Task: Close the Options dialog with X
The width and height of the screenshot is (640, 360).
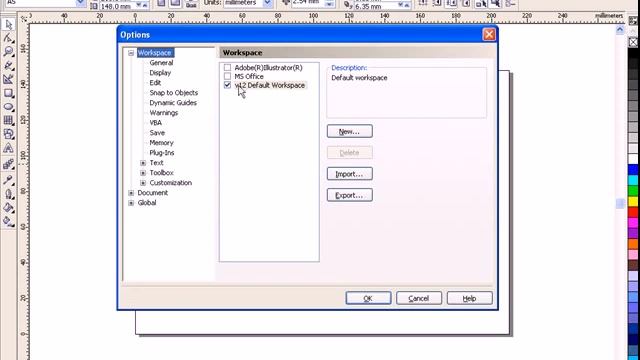Action: click(489, 35)
